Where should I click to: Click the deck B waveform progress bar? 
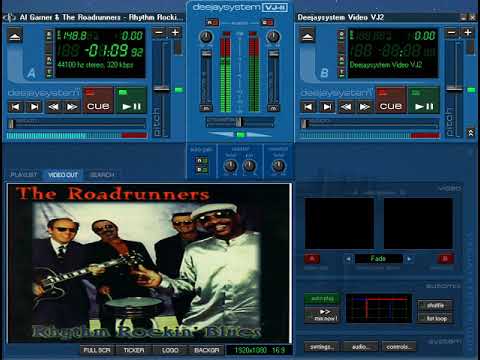point(369,136)
